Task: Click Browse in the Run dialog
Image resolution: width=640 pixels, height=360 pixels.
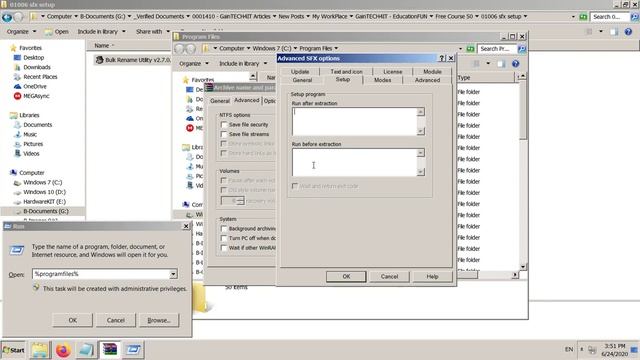Action: [159, 320]
